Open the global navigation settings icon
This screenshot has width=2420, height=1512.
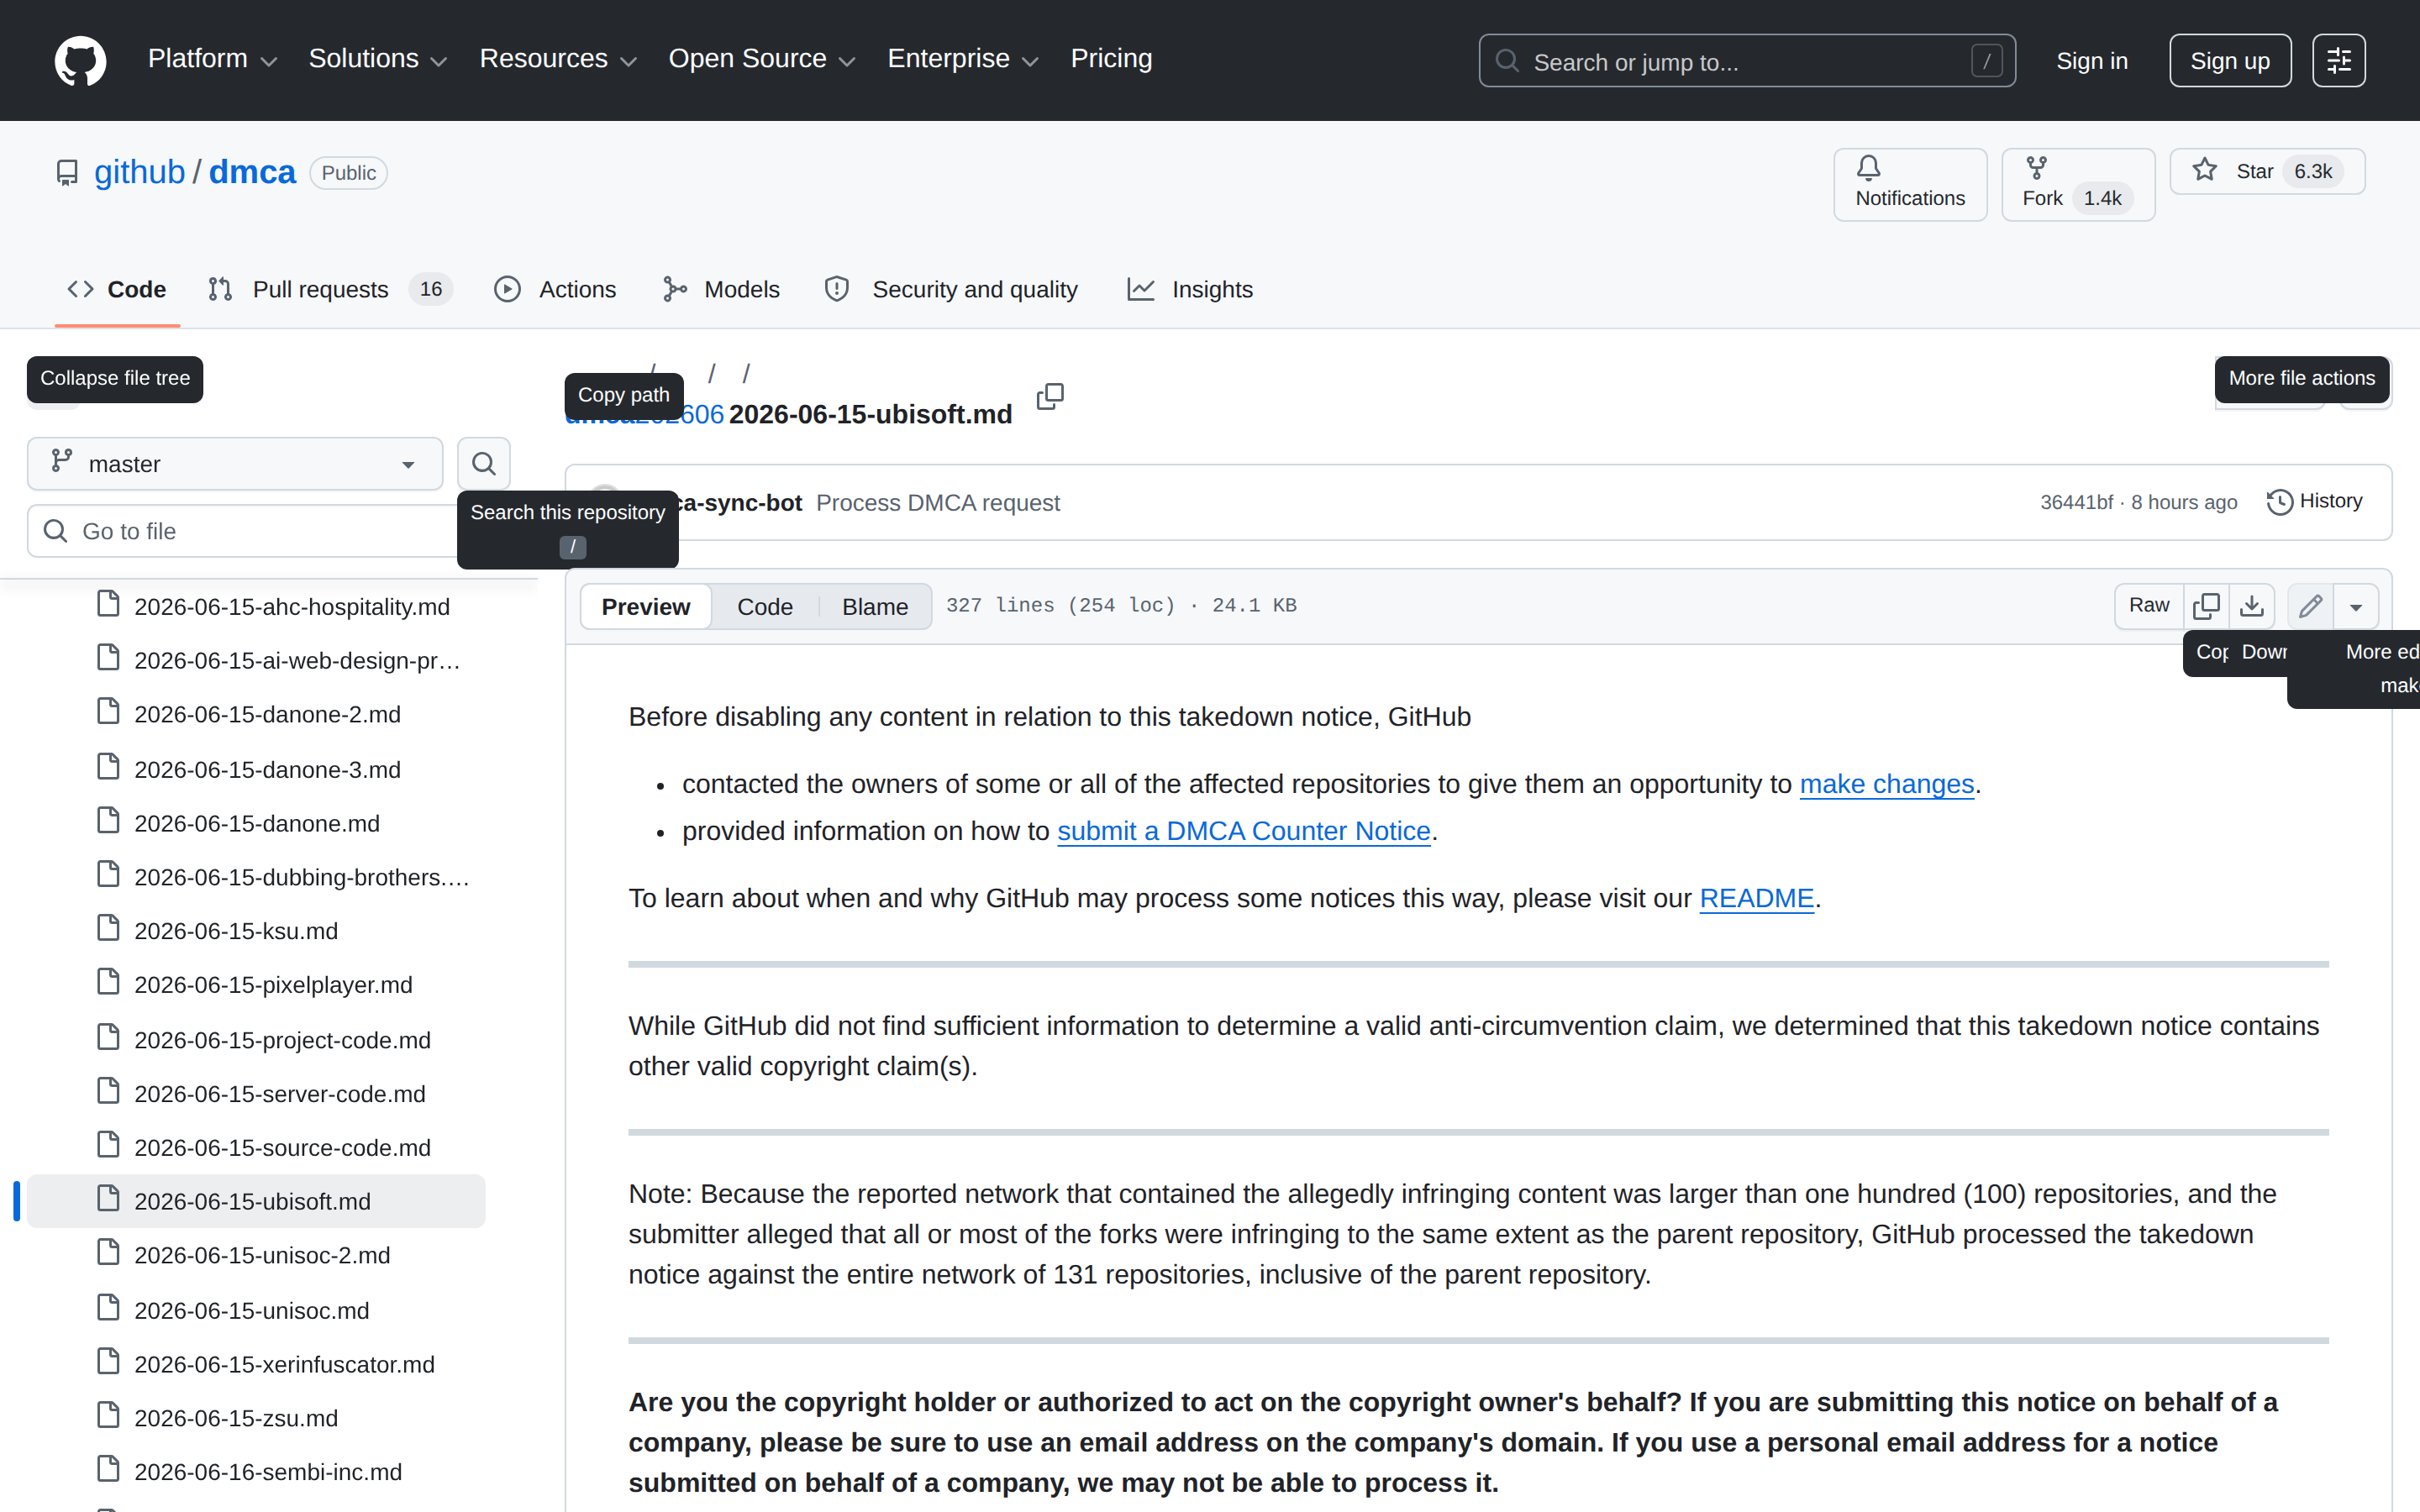pos(2338,61)
